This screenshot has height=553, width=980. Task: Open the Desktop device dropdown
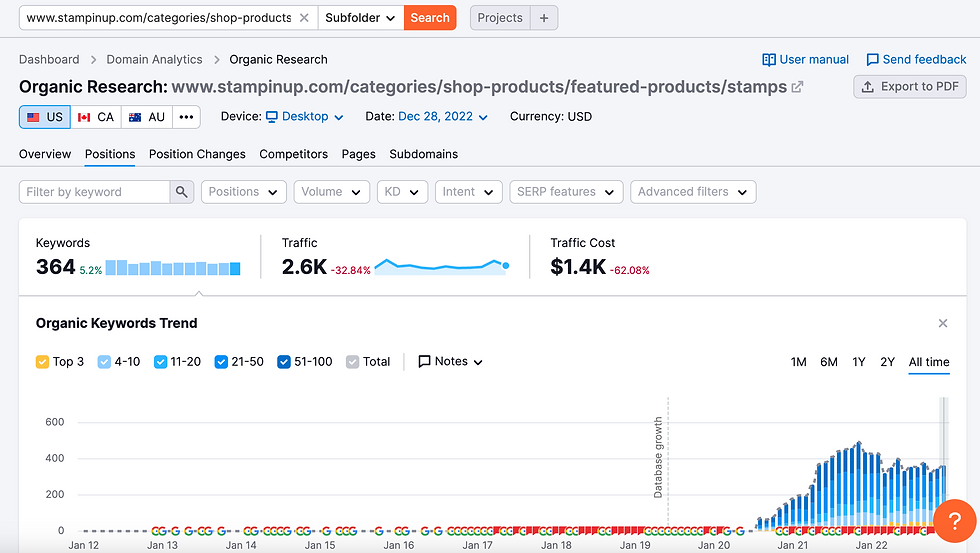point(305,116)
